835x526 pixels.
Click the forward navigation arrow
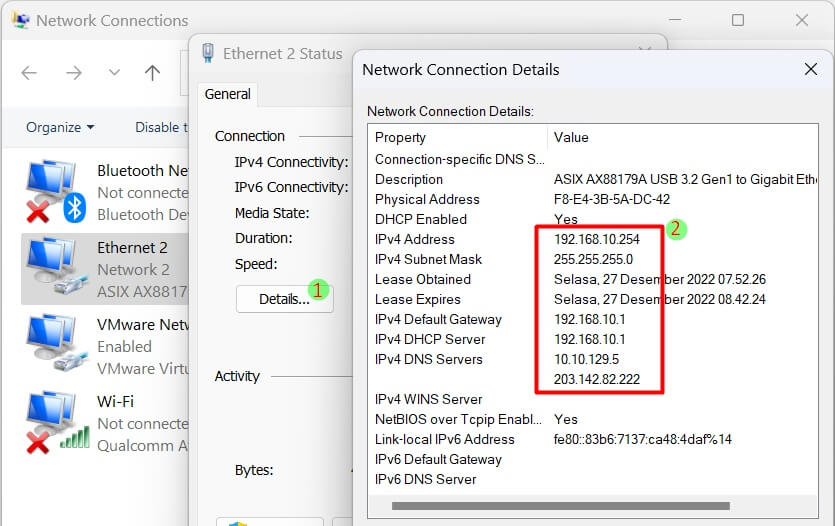(74, 73)
